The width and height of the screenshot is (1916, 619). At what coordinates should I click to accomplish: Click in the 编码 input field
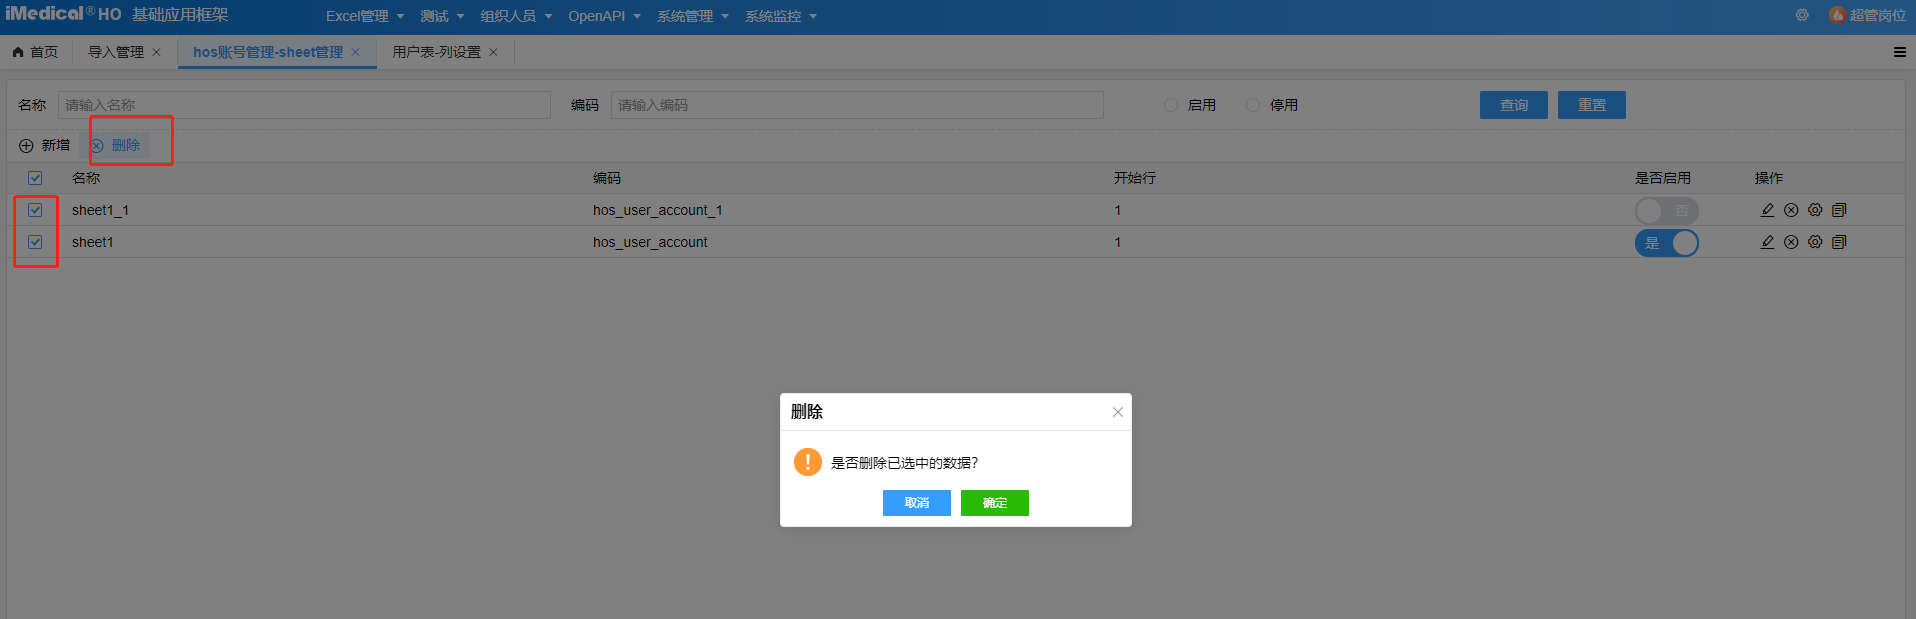[x=856, y=105]
